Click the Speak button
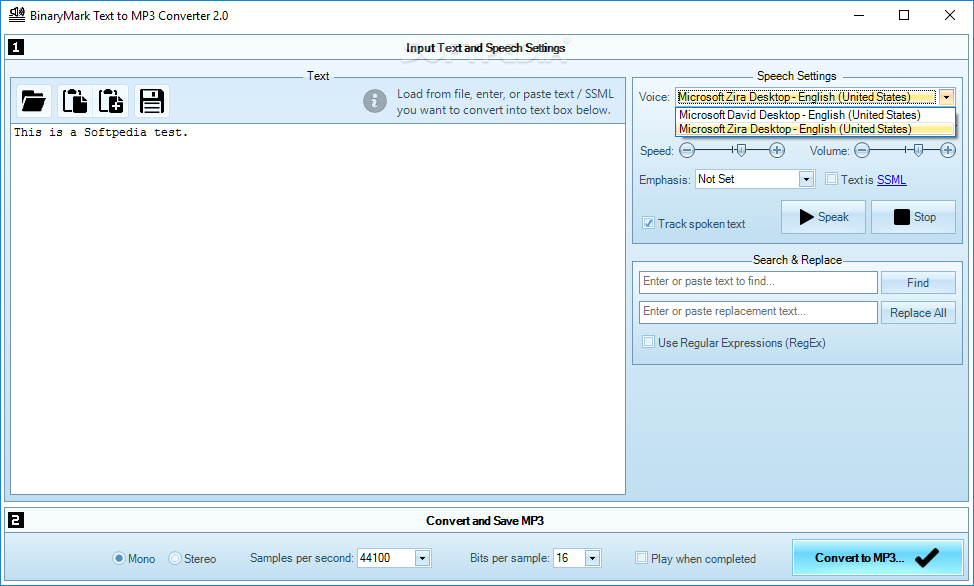 pyautogui.click(x=823, y=217)
